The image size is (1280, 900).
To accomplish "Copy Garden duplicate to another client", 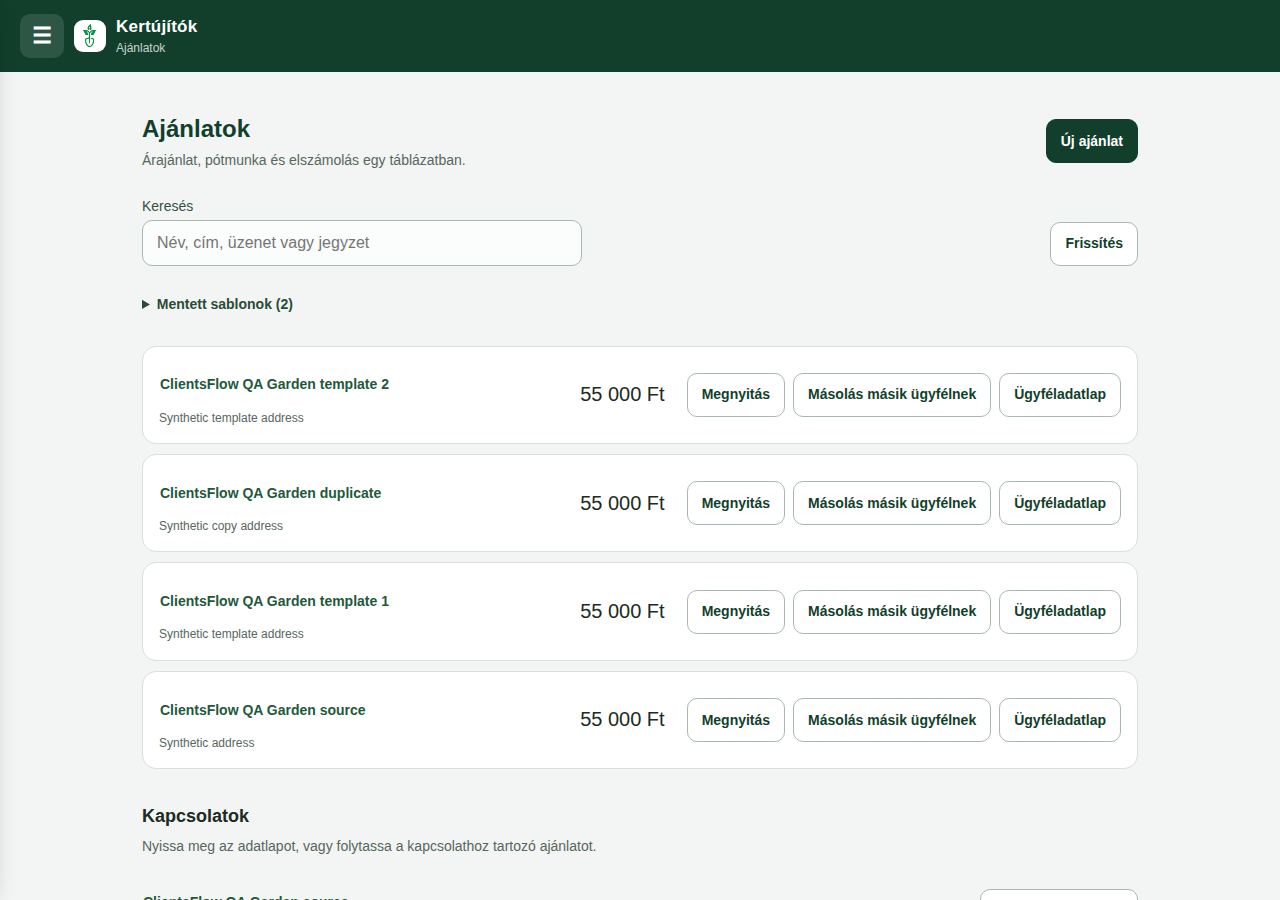I will point(892,503).
